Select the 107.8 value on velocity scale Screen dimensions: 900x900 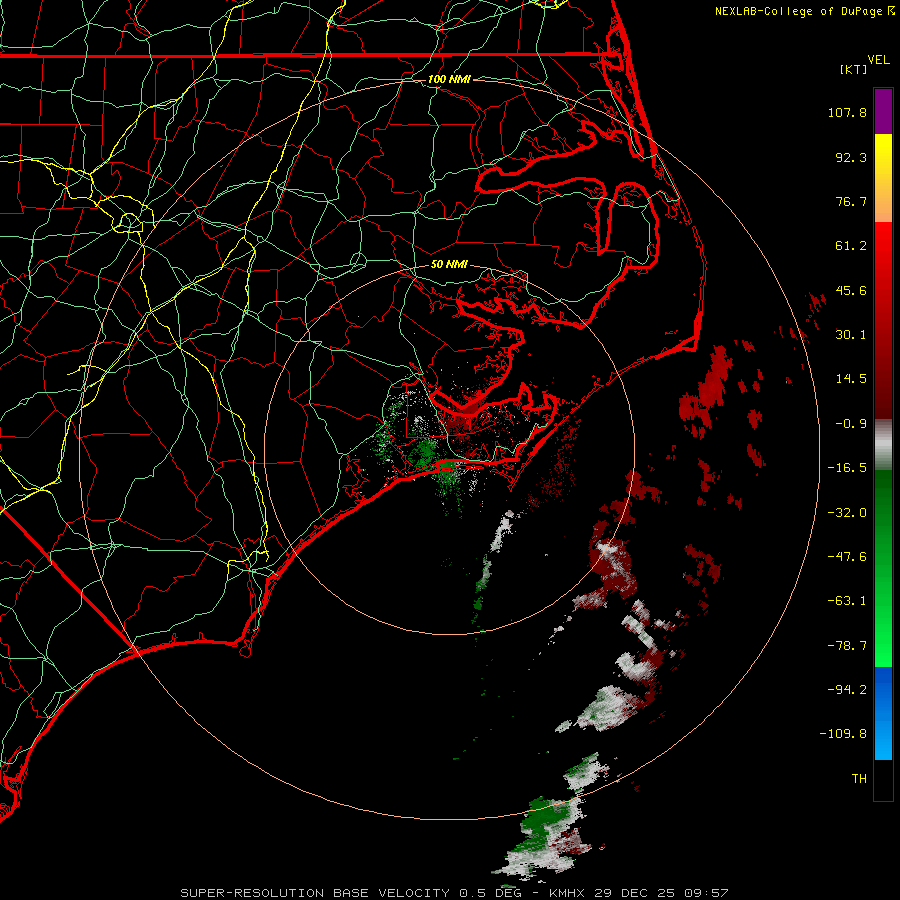pyautogui.click(x=847, y=112)
